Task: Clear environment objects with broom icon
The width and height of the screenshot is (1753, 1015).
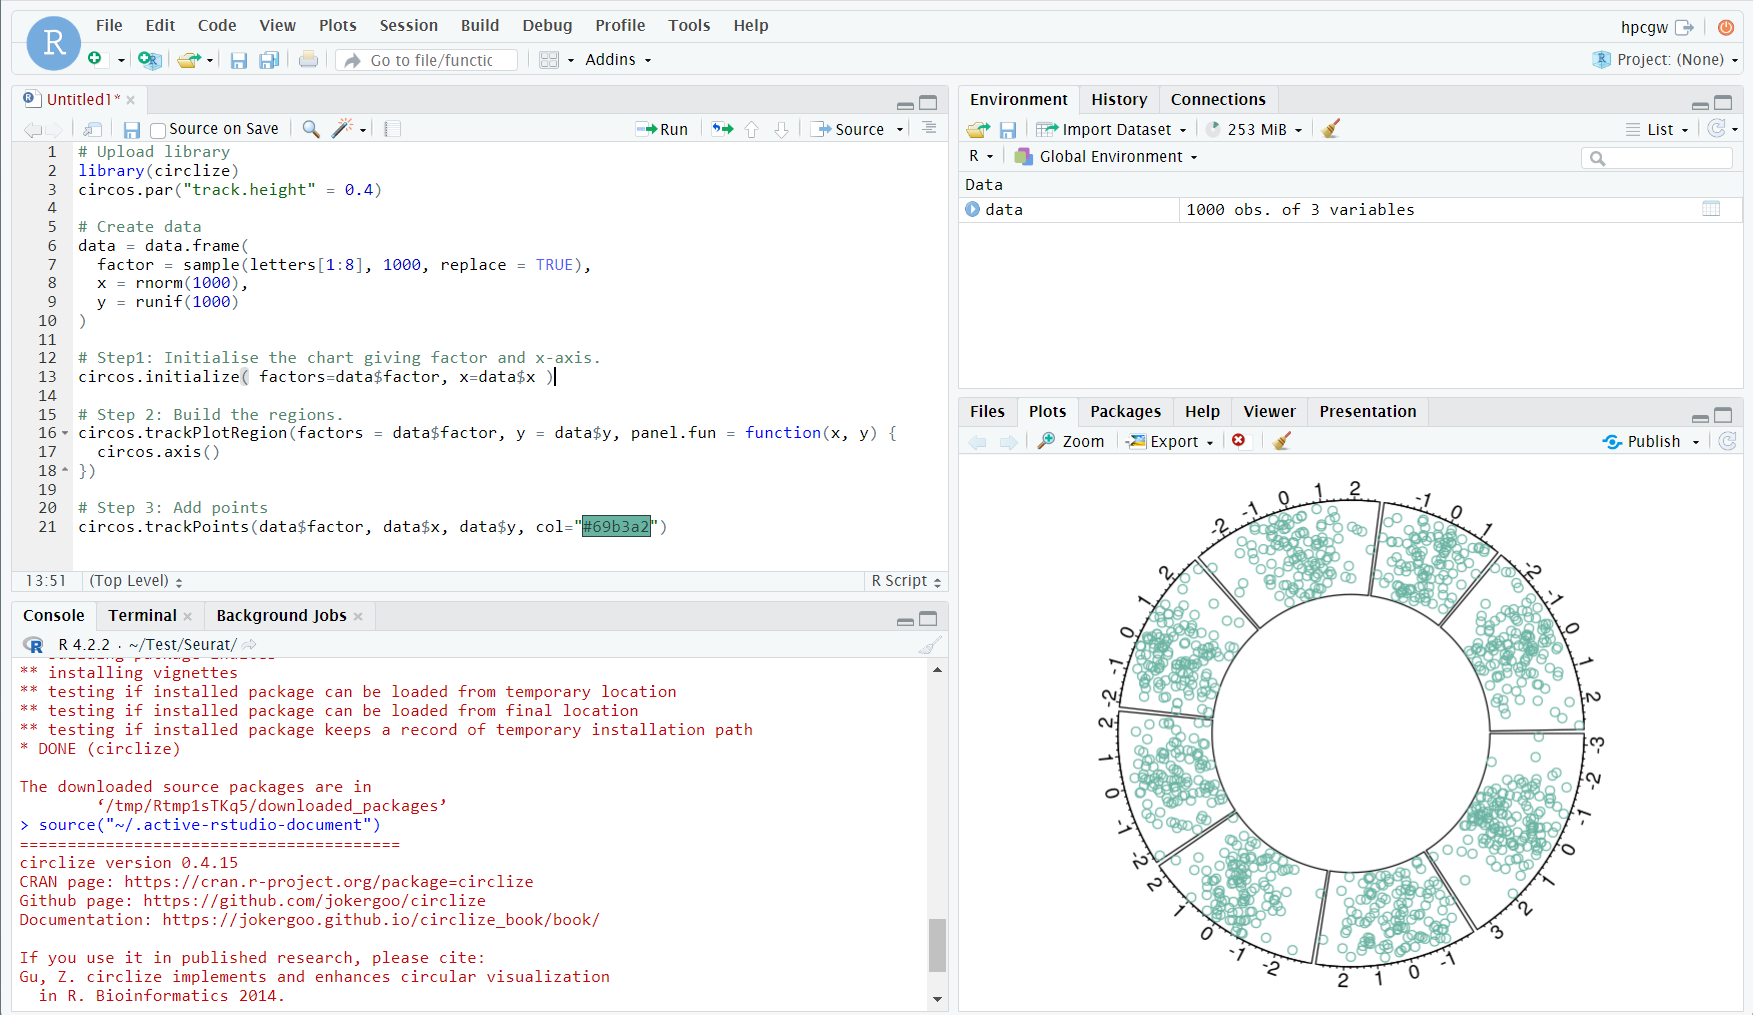Action: pos(1330,129)
